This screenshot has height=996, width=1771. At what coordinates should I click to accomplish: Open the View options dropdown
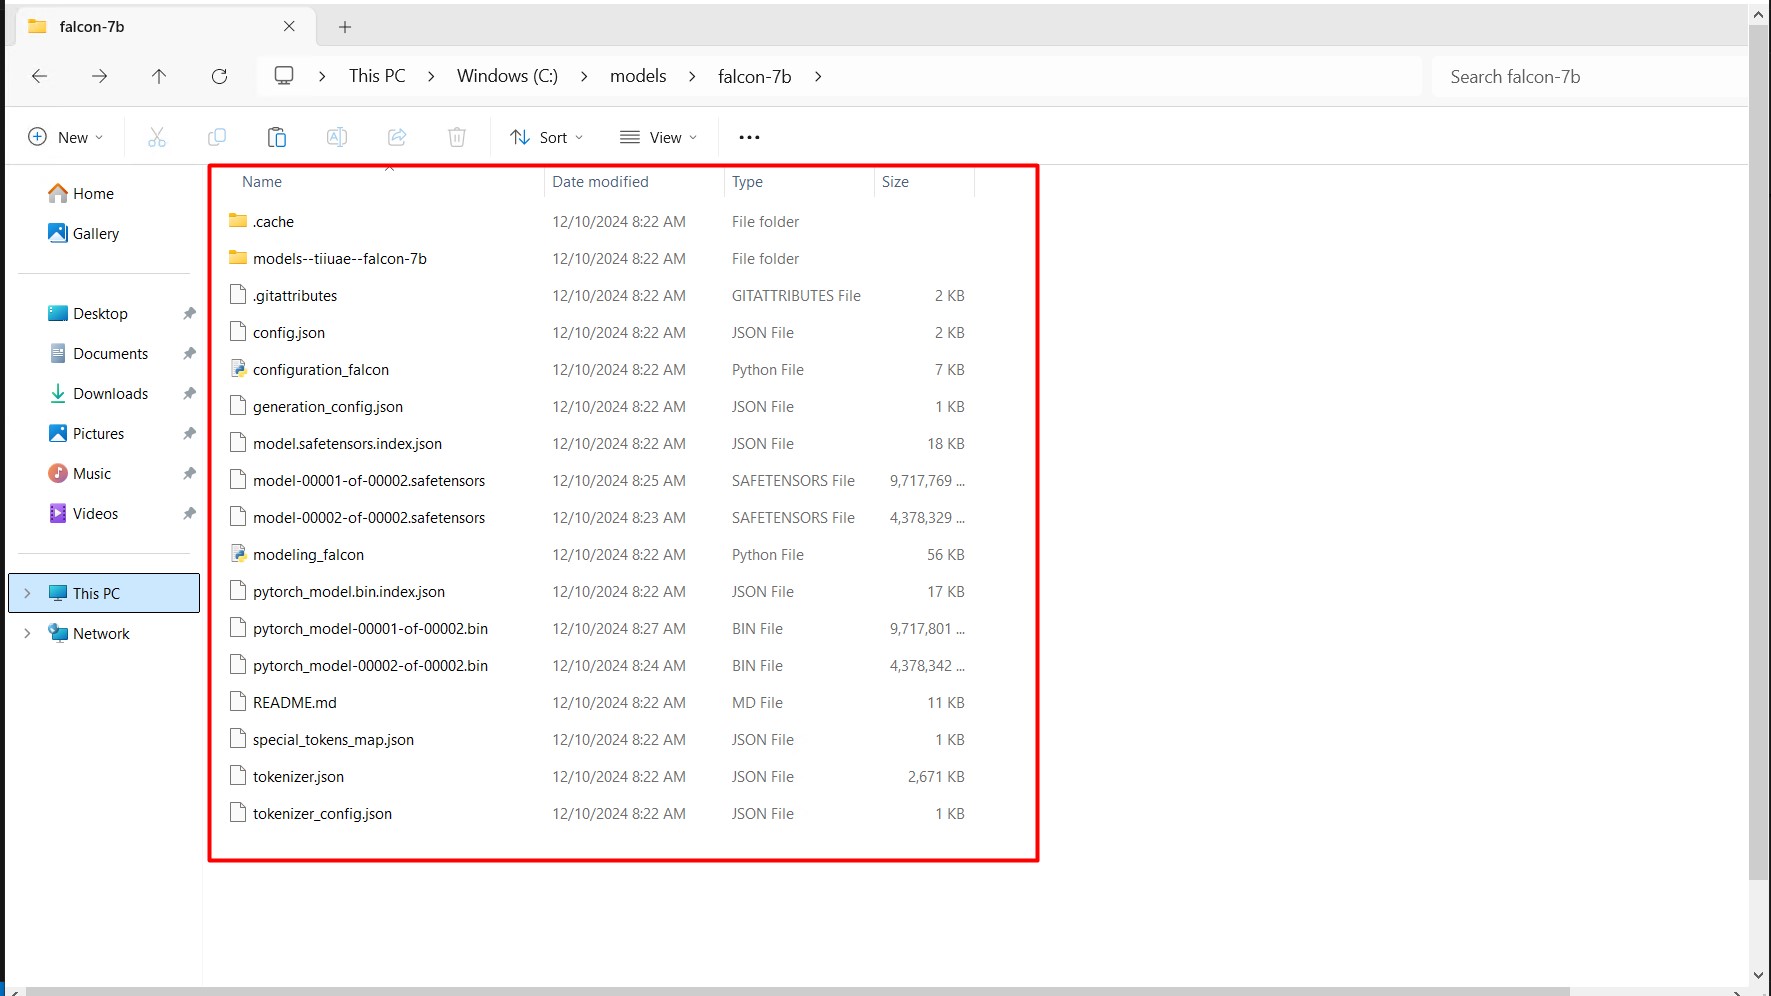[658, 137]
